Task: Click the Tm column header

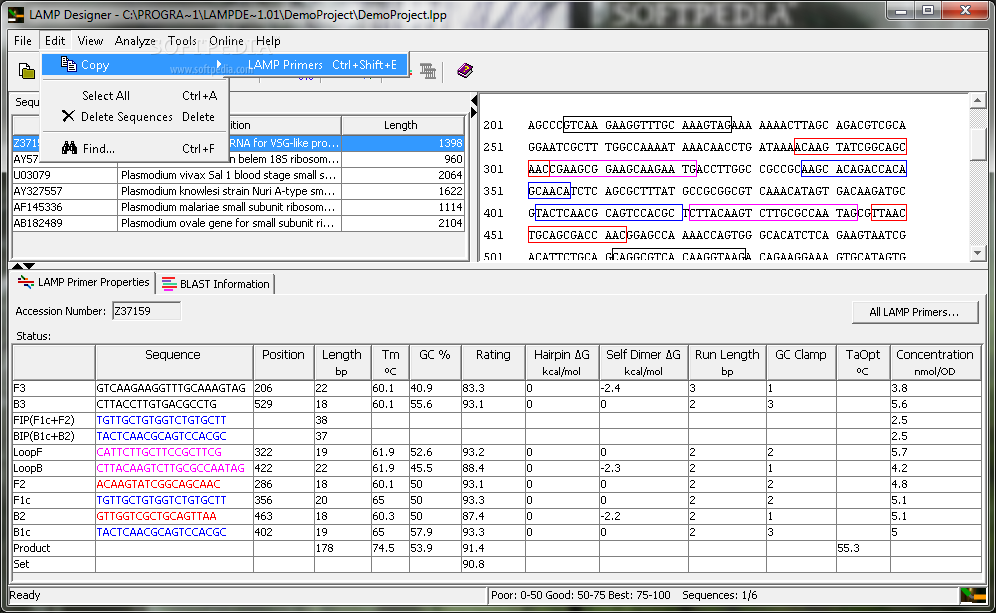Action: (390, 363)
